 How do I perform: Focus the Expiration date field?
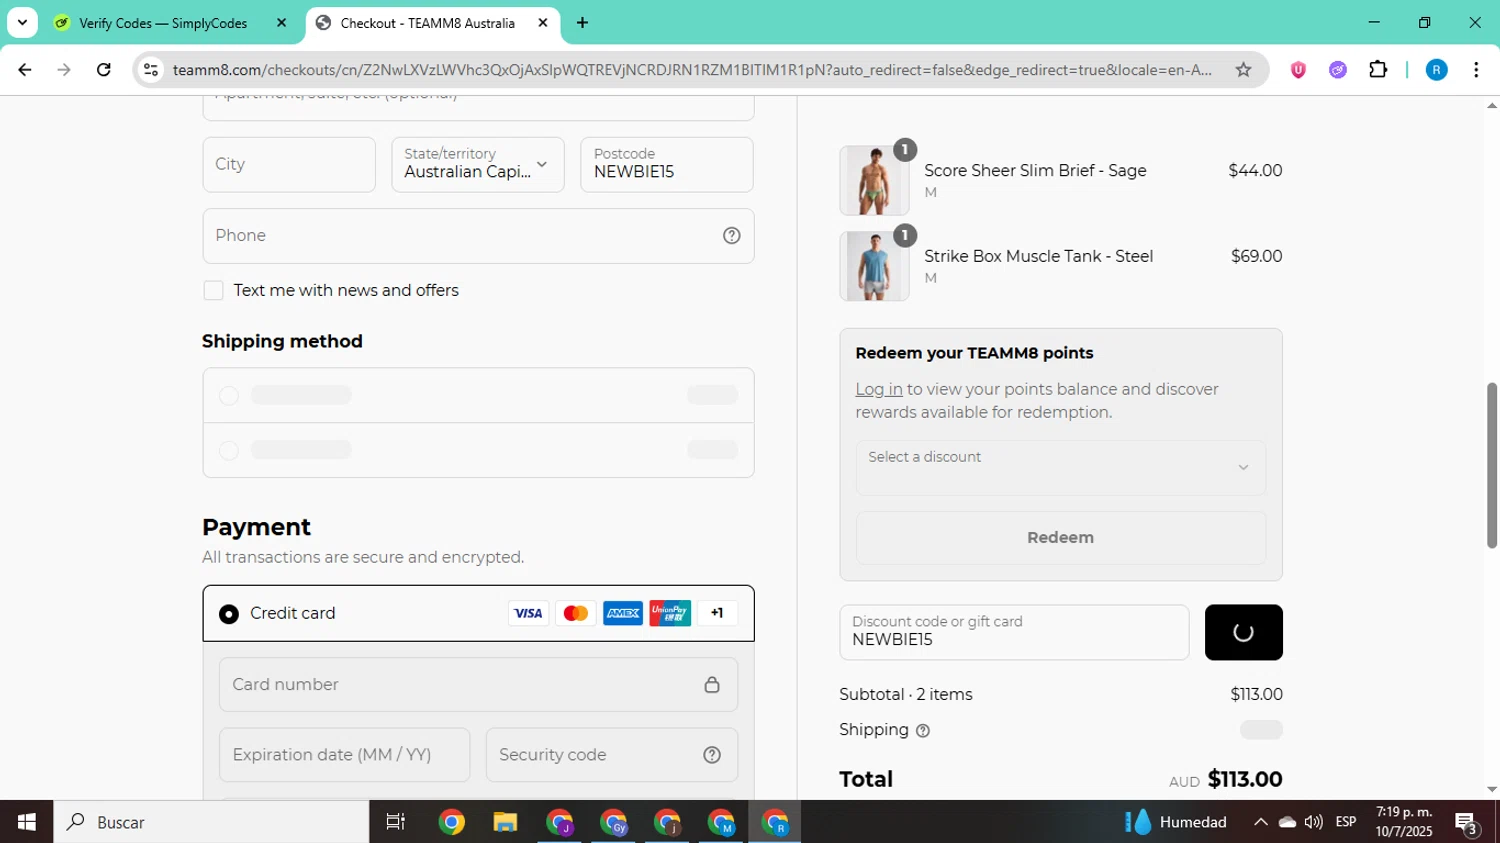(x=345, y=755)
